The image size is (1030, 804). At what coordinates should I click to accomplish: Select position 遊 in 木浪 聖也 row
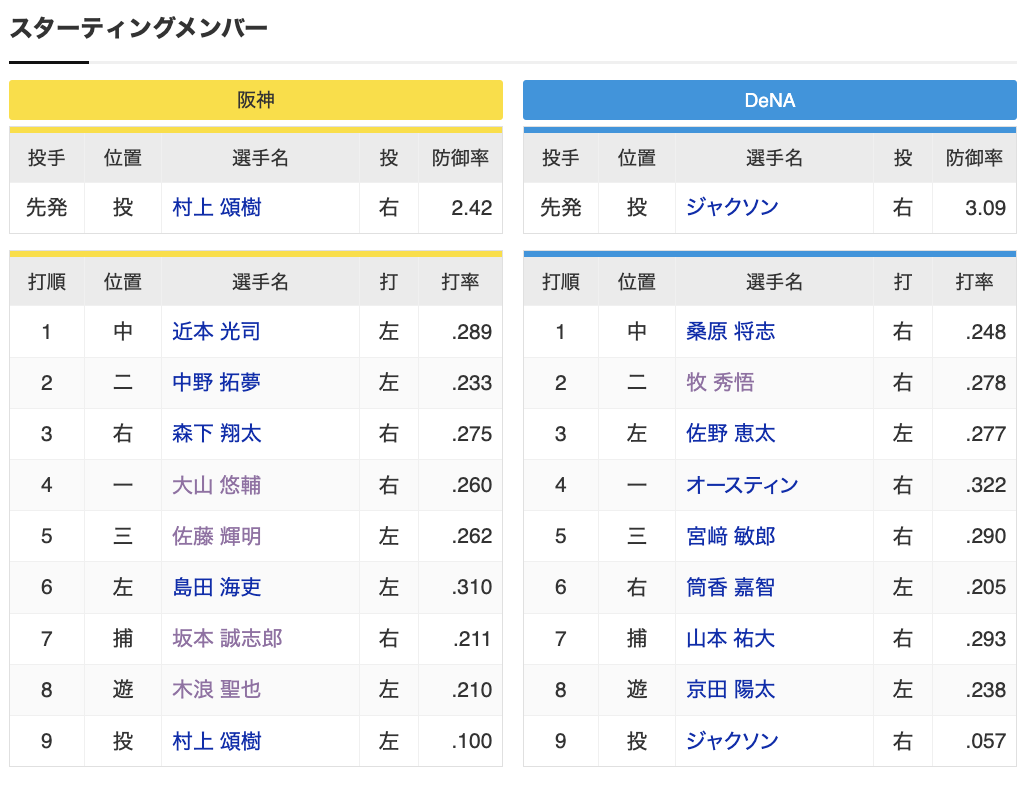tap(123, 689)
